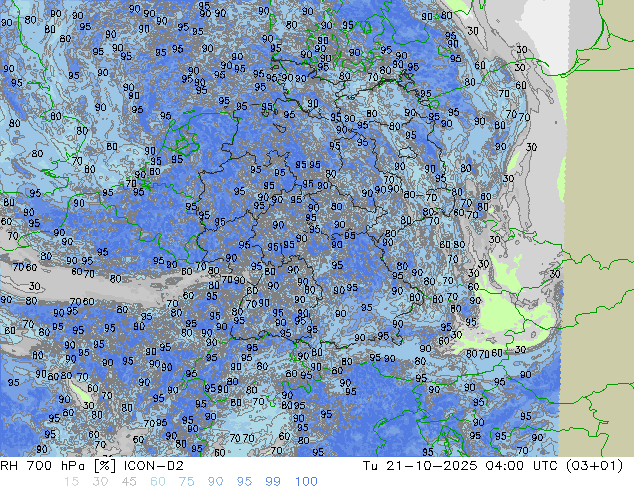Viewport: 634px width, 490px height.
Task: Click the 'ICON-D2' model name label
Action: click(154, 466)
